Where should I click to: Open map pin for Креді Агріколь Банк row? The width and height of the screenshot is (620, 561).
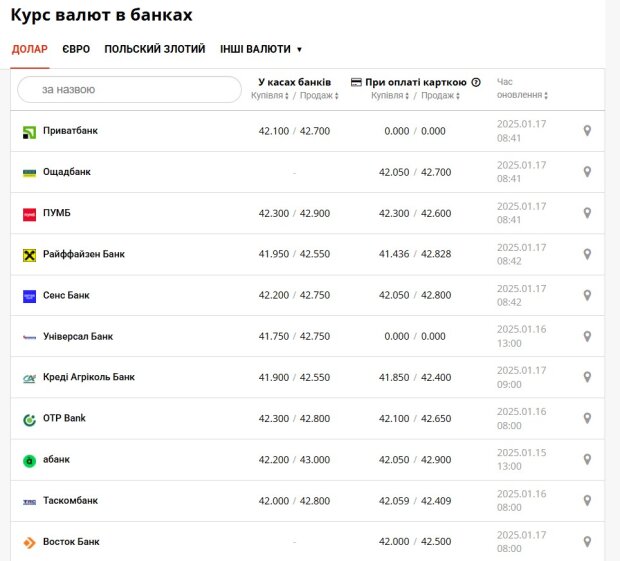(x=587, y=377)
